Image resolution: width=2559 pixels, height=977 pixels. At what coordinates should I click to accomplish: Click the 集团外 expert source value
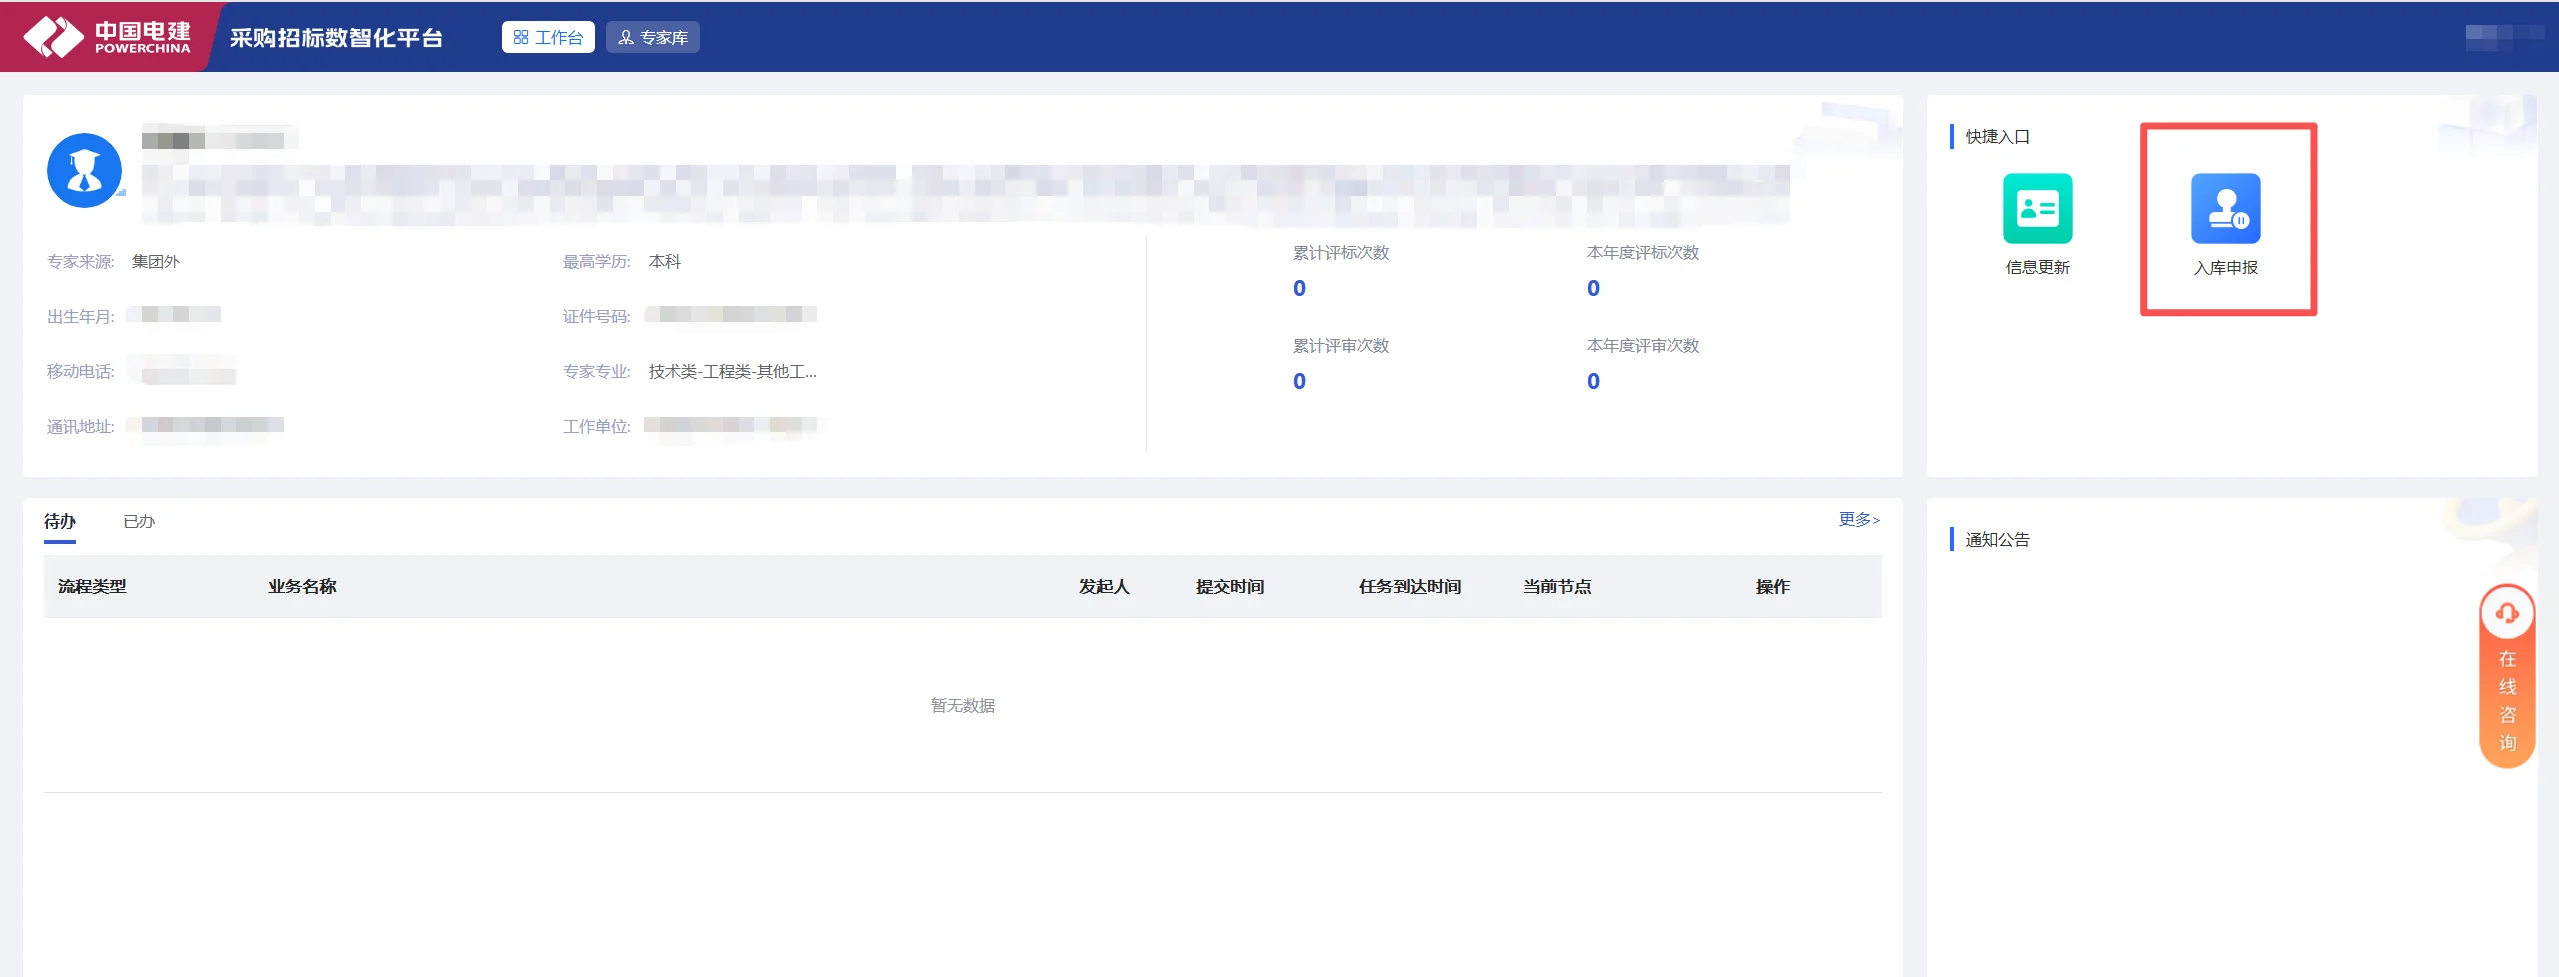156,261
